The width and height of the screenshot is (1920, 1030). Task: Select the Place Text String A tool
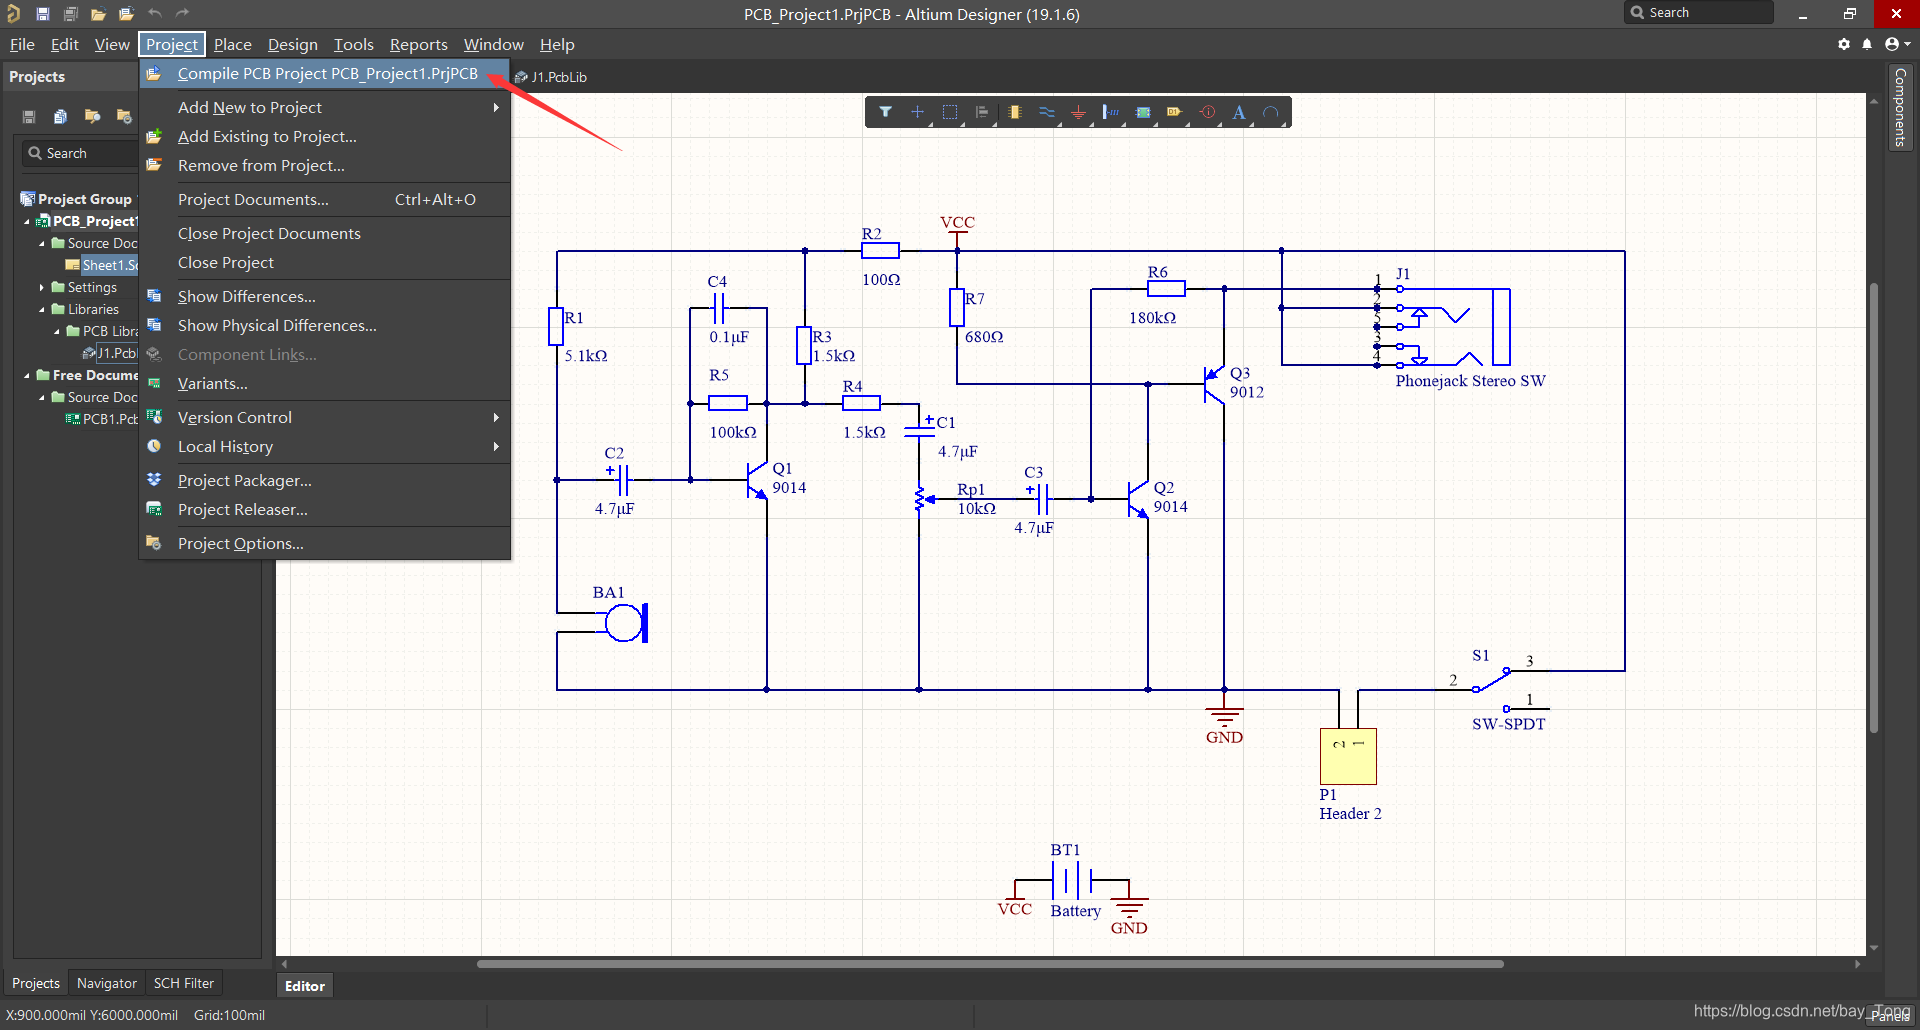(x=1239, y=112)
